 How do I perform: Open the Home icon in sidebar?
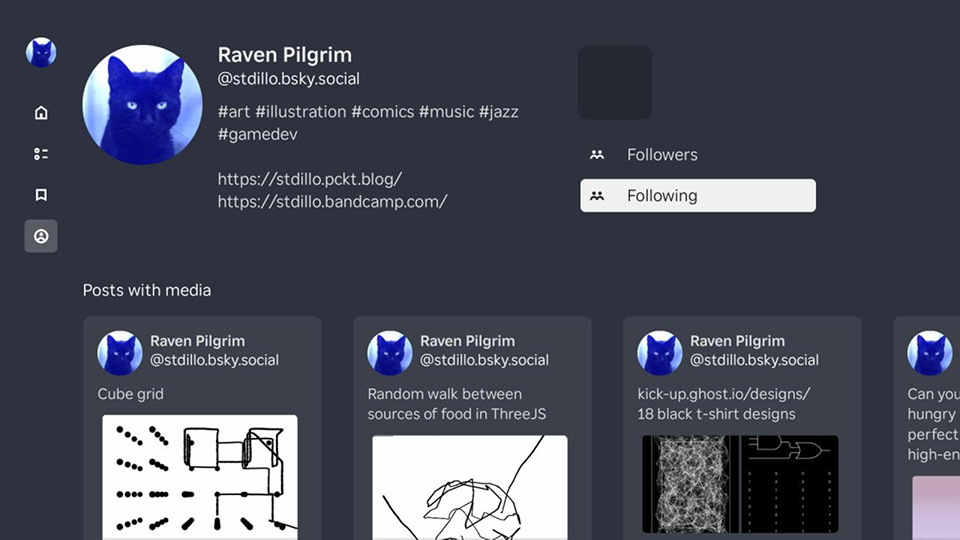pos(41,113)
